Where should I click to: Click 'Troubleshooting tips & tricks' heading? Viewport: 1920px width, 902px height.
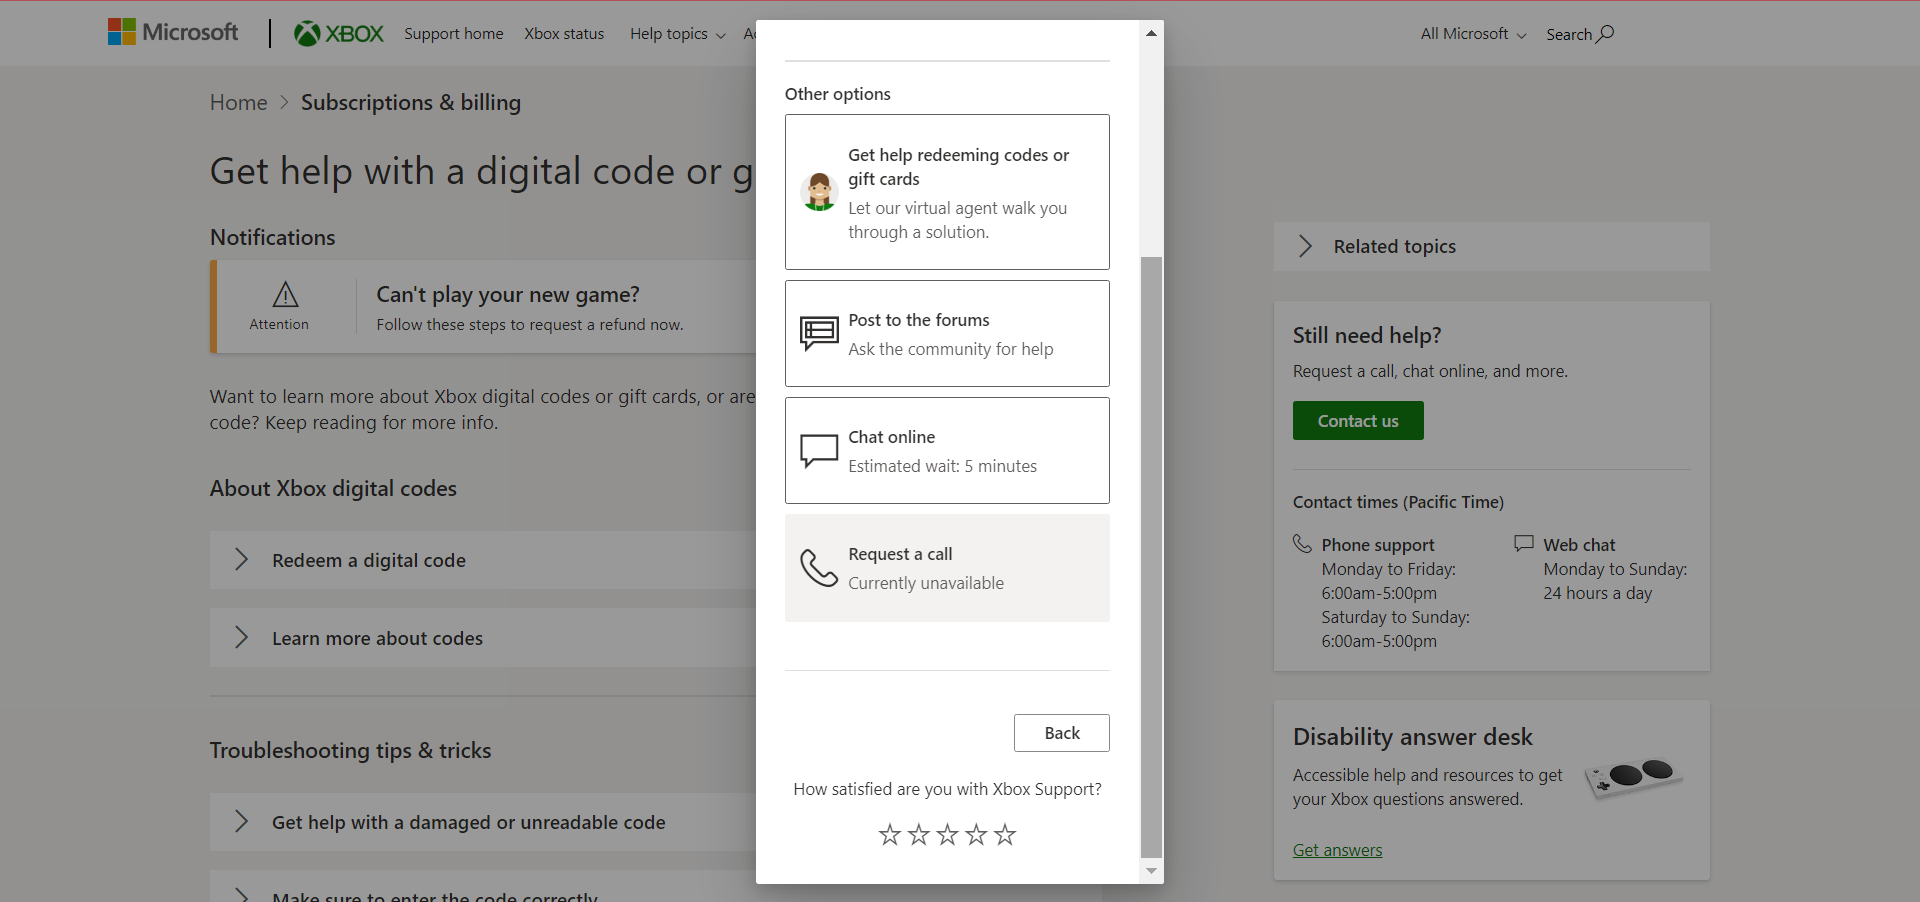point(350,750)
